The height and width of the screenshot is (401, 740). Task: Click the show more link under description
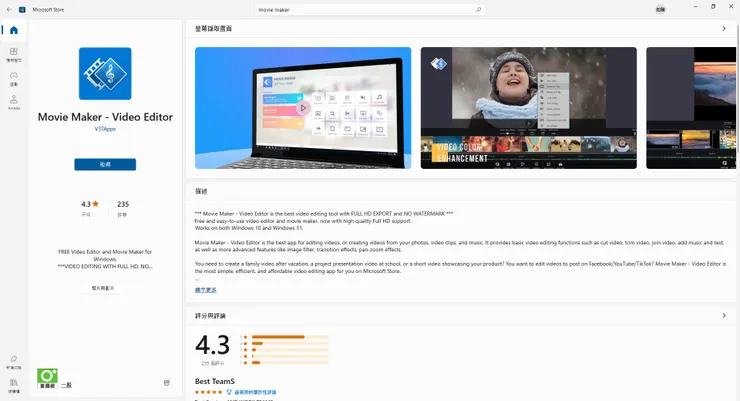(x=206, y=290)
